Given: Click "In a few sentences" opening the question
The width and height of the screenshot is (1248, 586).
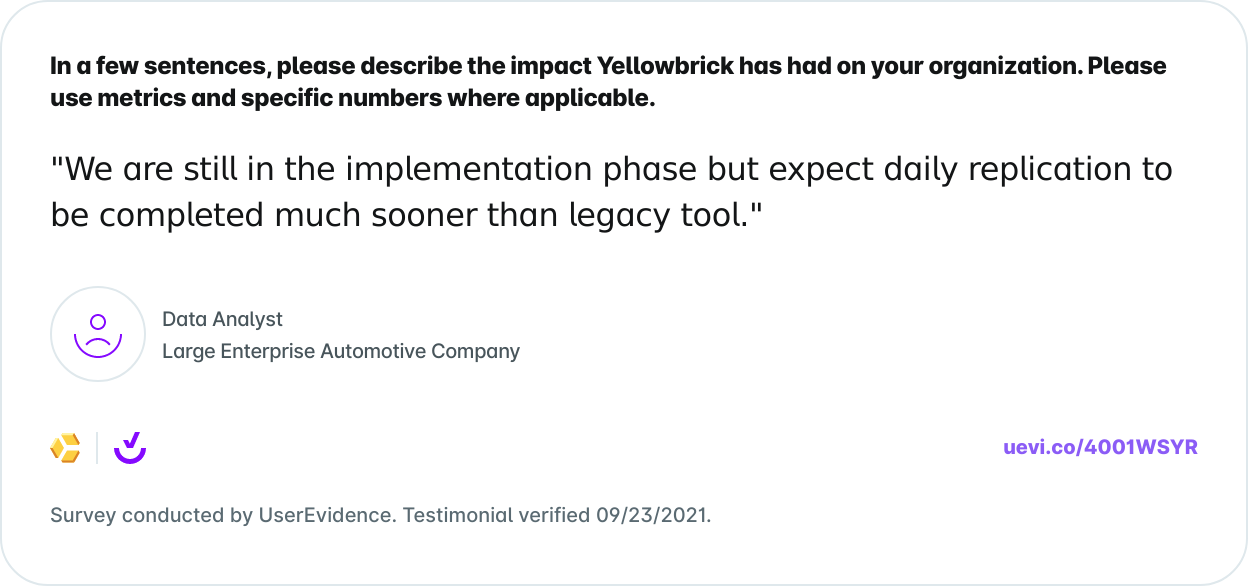Looking at the screenshot, I should point(160,67).
